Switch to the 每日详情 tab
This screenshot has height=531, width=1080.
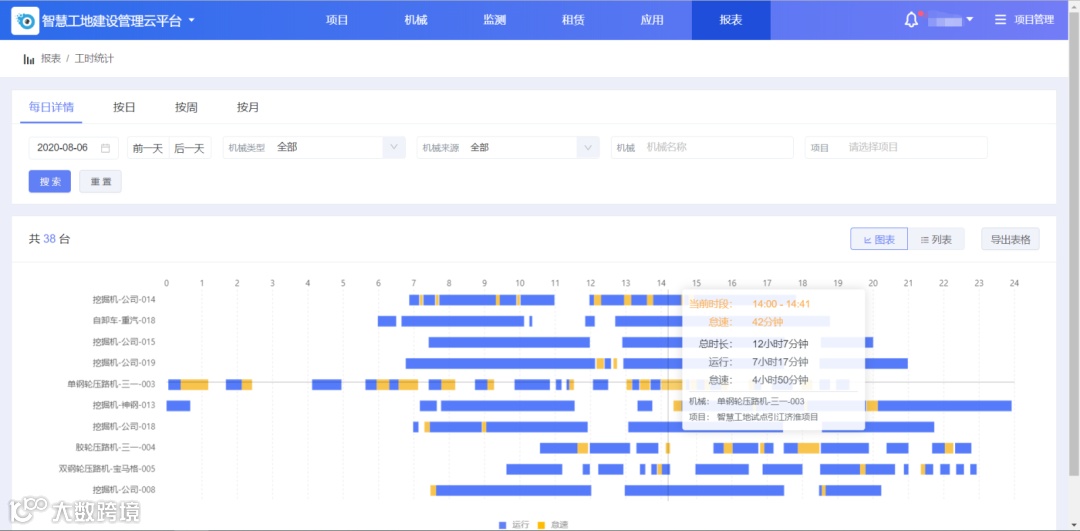(x=51, y=107)
